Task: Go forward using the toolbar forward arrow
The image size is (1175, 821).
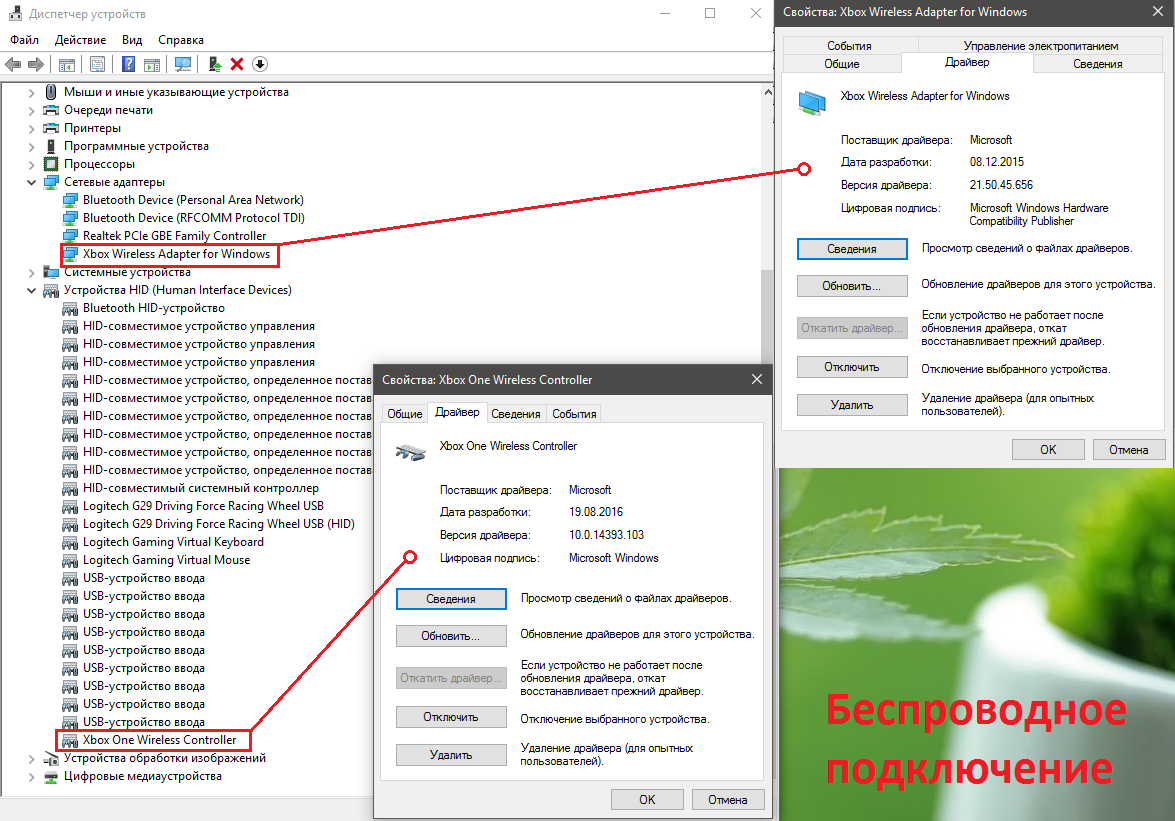Action: 36,64
